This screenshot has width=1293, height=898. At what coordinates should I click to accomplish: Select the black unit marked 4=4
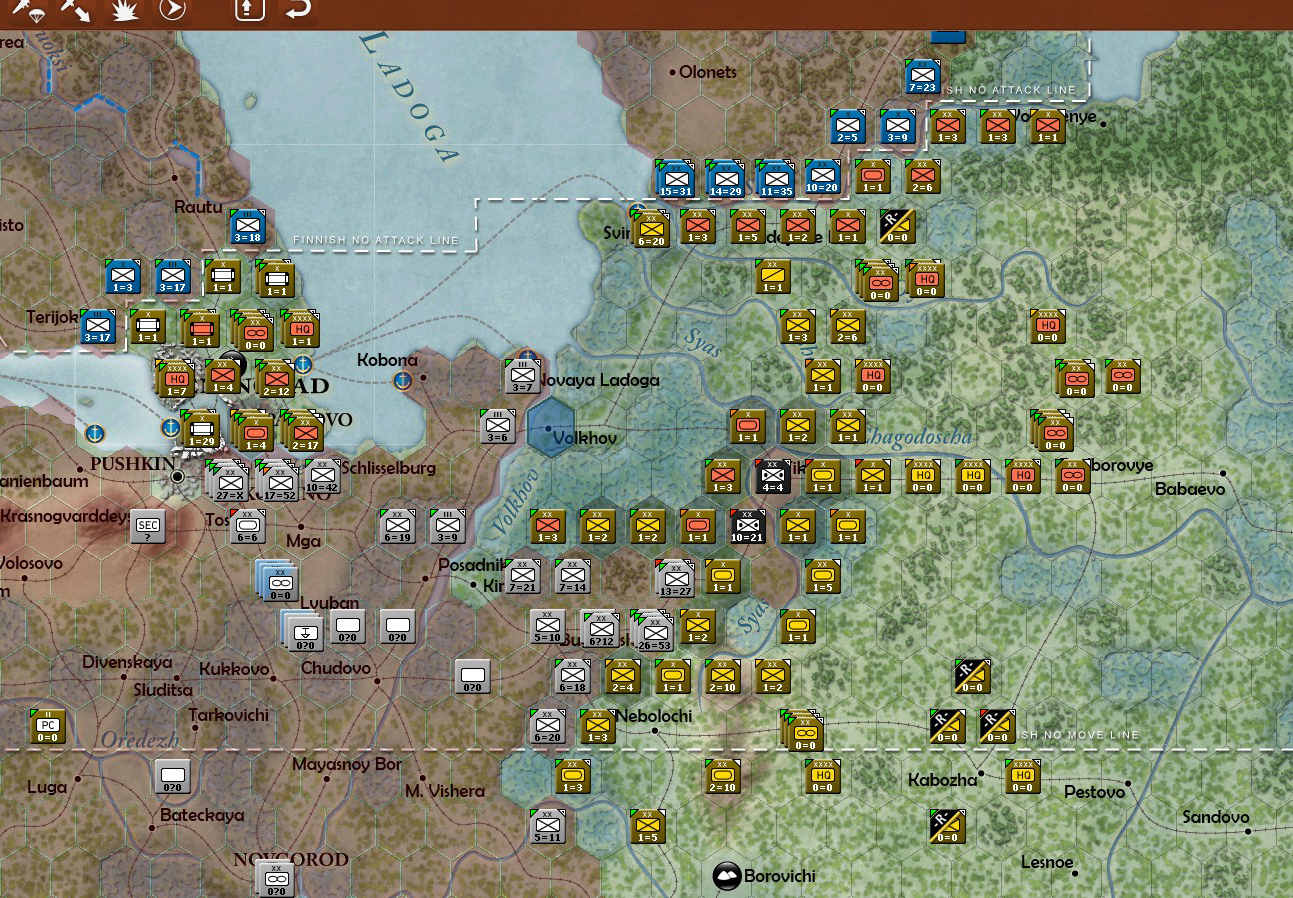click(773, 477)
